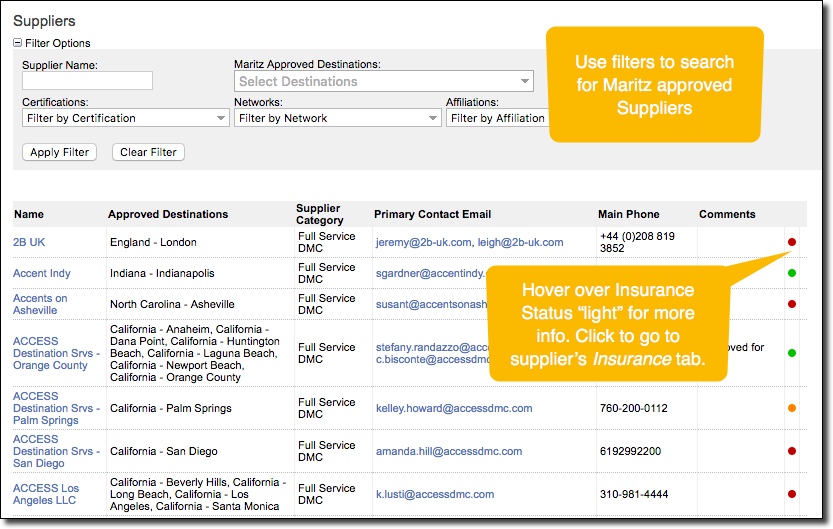Click the amanda.hill@accessdmc.com email link
The width and height of the screenshot is (833, 529).
449,451
